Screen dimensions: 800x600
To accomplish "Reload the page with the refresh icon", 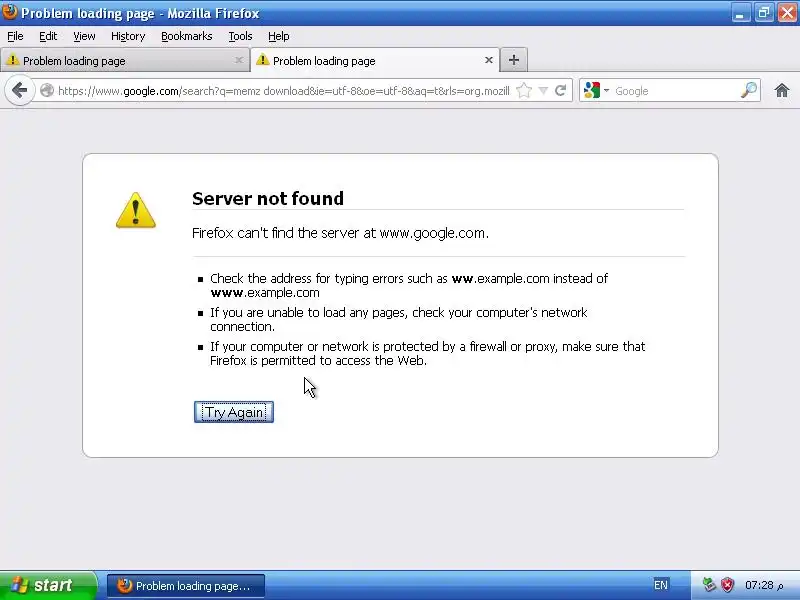I will point(560,91).
